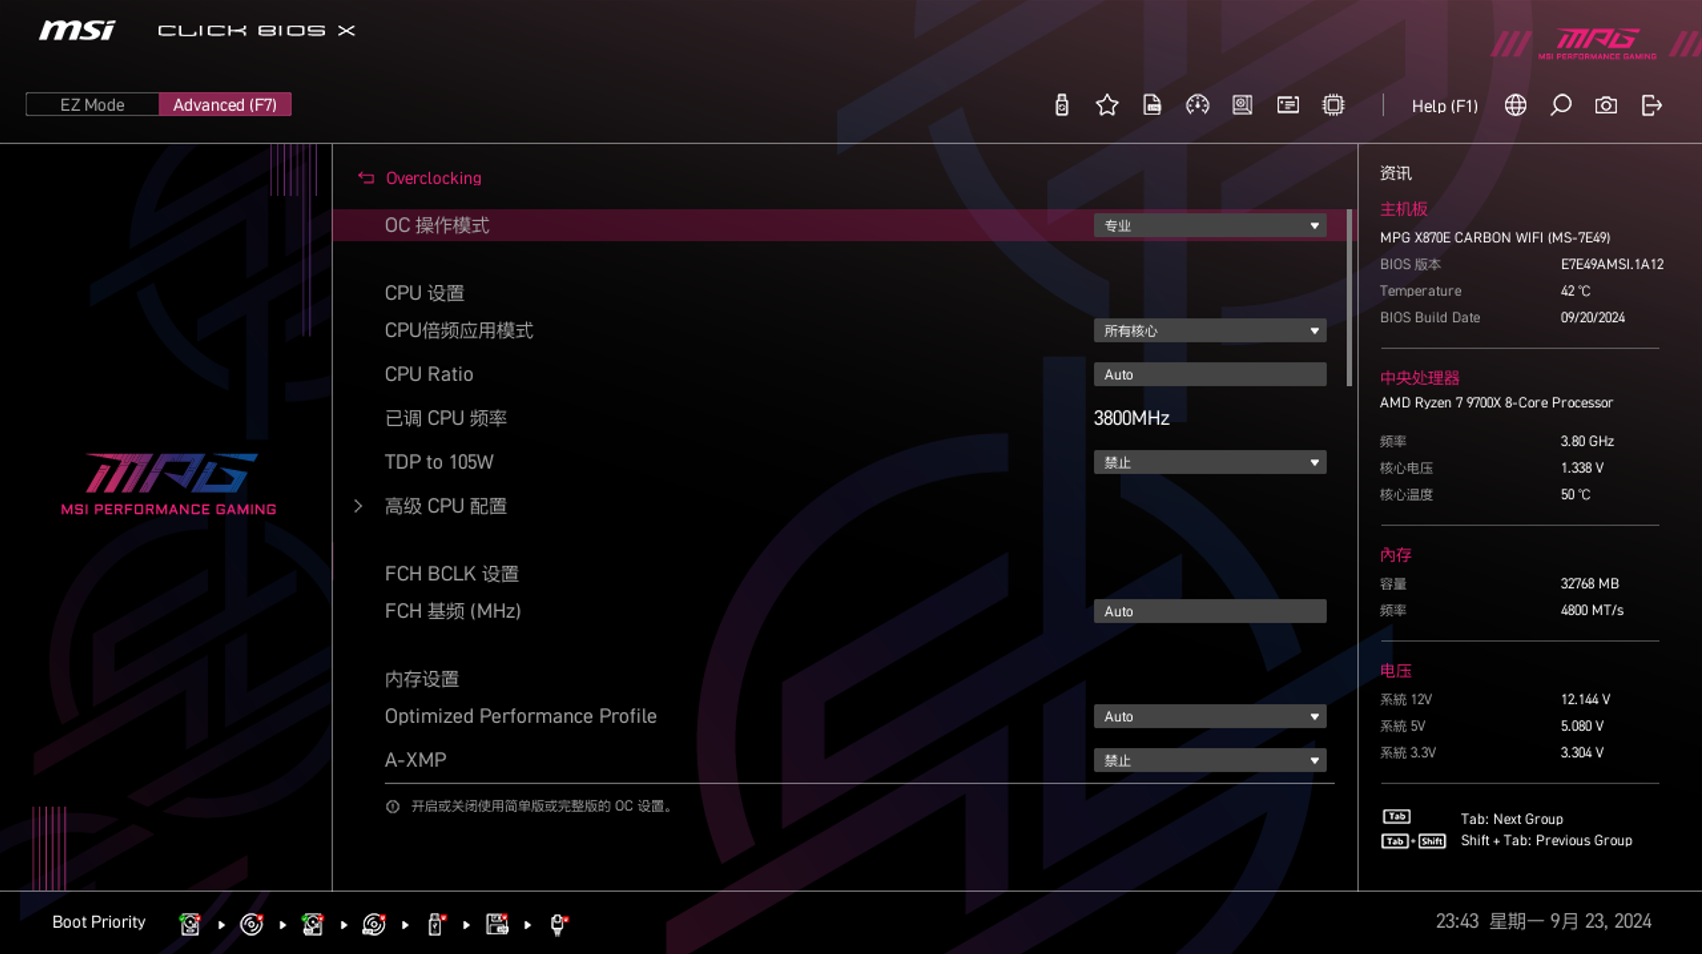Screen dimensions: 1702x954
Task: Click the 内存设置 section heading
Action: (422, 679)
